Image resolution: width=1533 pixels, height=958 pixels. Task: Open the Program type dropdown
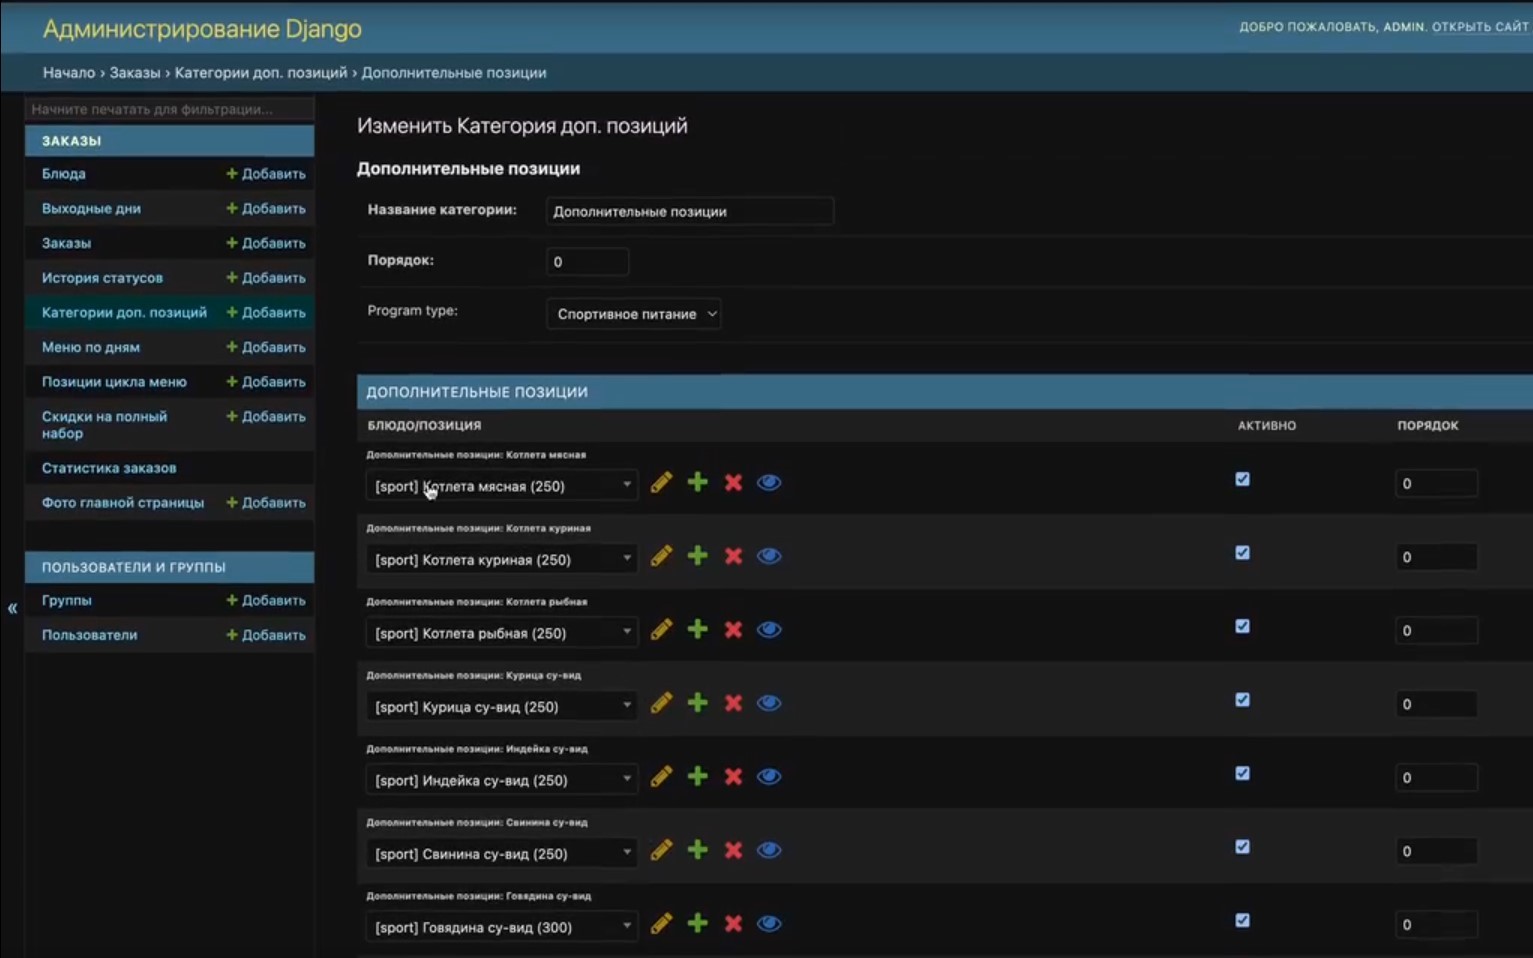click(x=634, y=314)
